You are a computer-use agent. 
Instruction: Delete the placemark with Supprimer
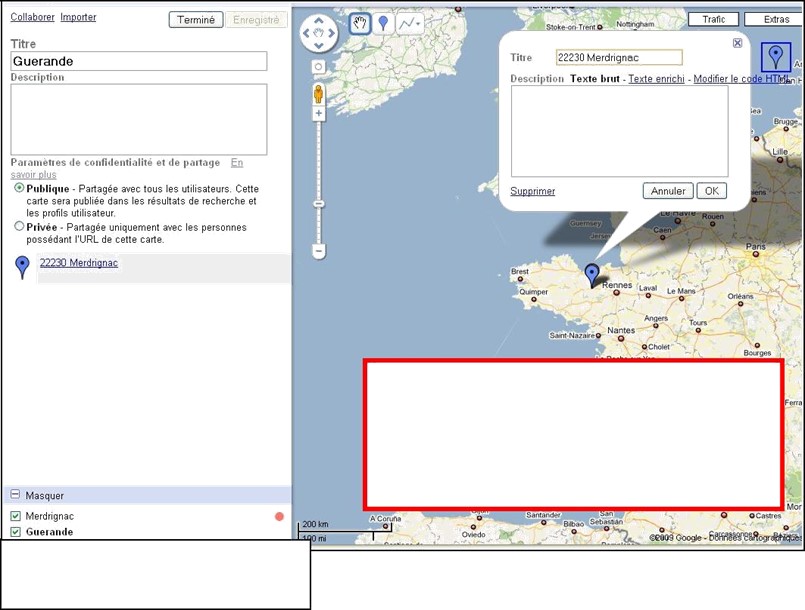tap(532, 191)
